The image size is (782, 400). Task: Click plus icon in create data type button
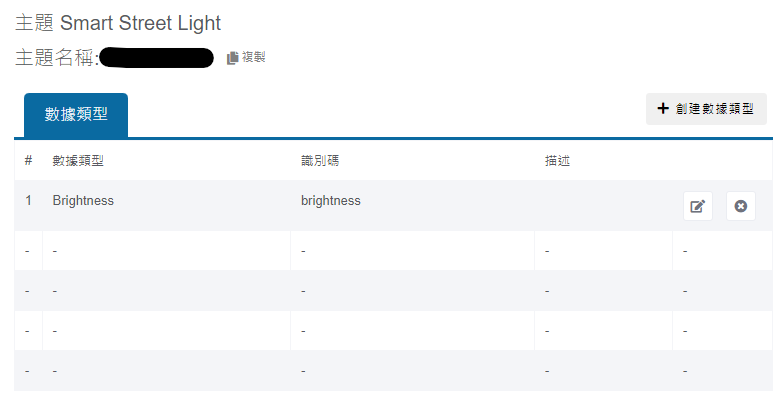pos(663,108)
